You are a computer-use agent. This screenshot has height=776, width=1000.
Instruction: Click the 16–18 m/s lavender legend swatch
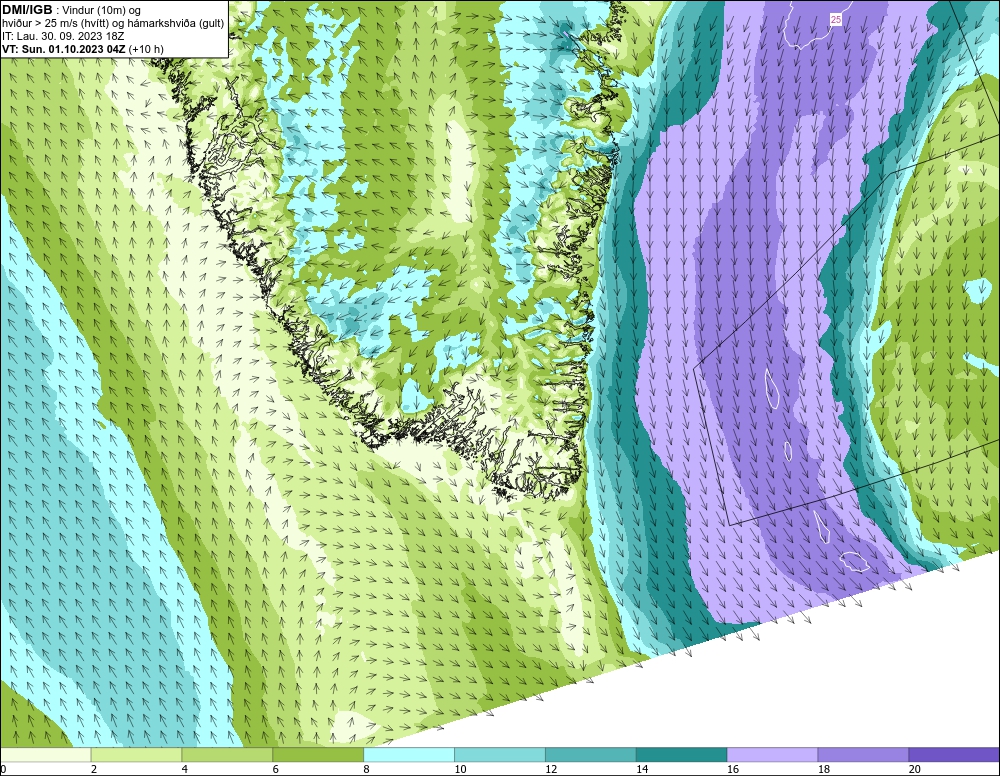772,755
